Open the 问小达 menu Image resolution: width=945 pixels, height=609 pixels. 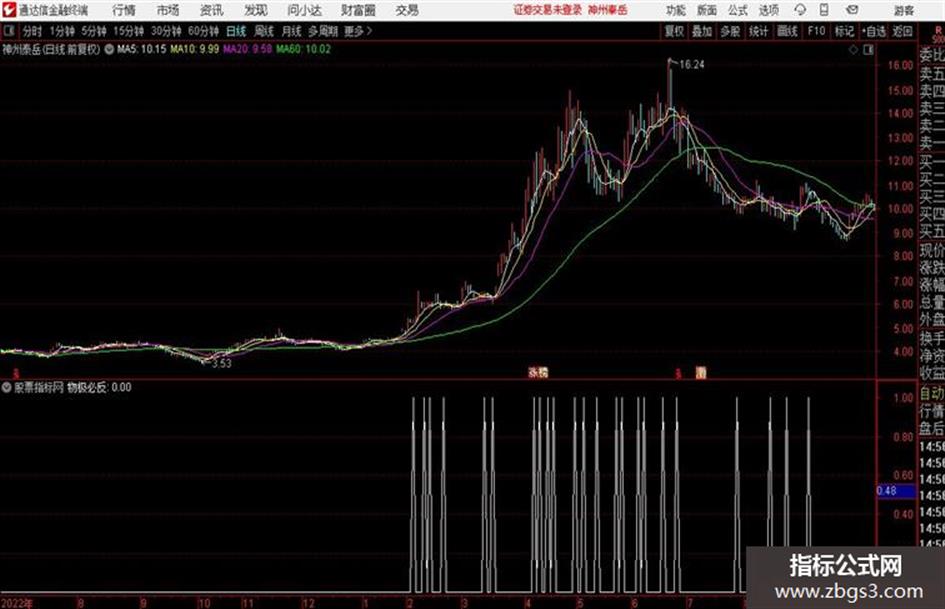click(304, 10)
